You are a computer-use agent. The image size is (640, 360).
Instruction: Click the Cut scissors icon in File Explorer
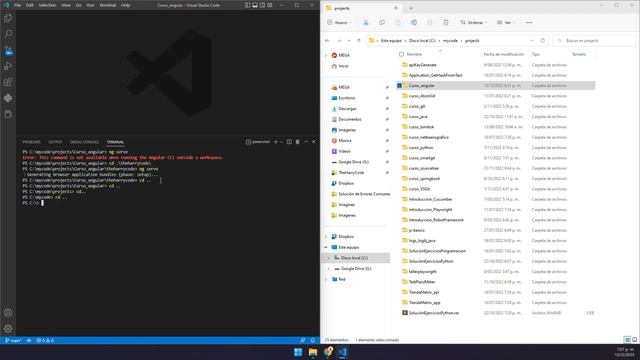click(x=366, y=22)
